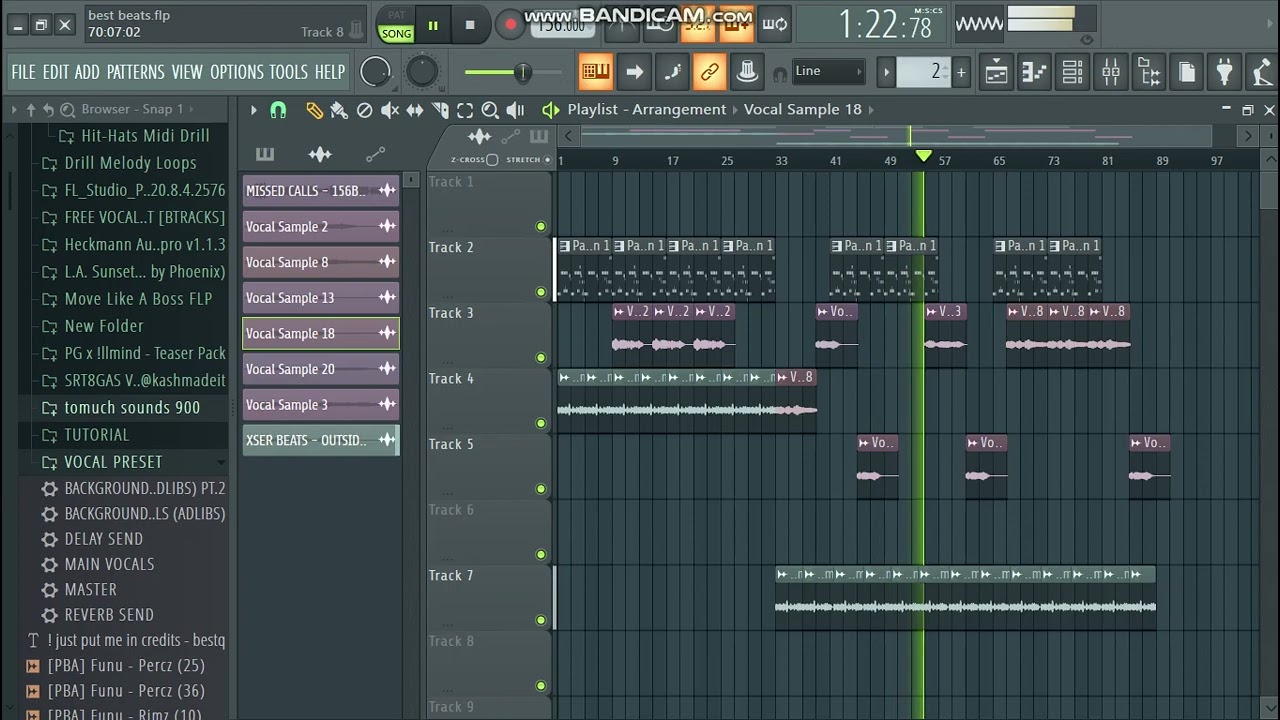Open the Vocal Sample 18 breadcrumb arrow

(x=871, y=109)
